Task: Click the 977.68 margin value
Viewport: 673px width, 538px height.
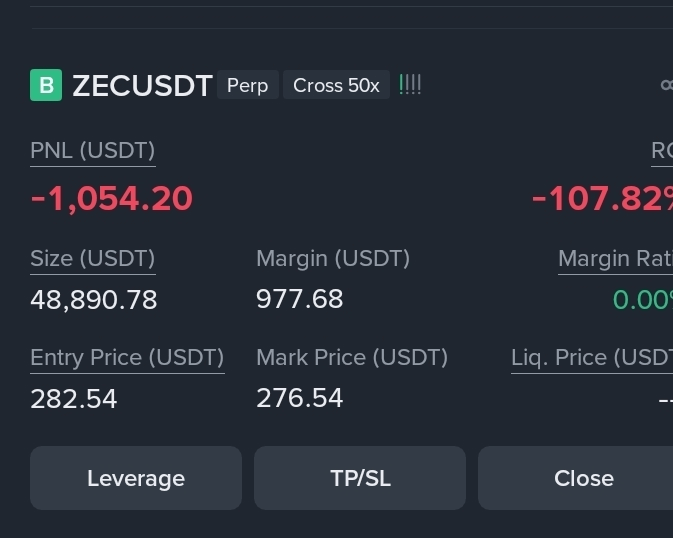Action: click(300, 299)
